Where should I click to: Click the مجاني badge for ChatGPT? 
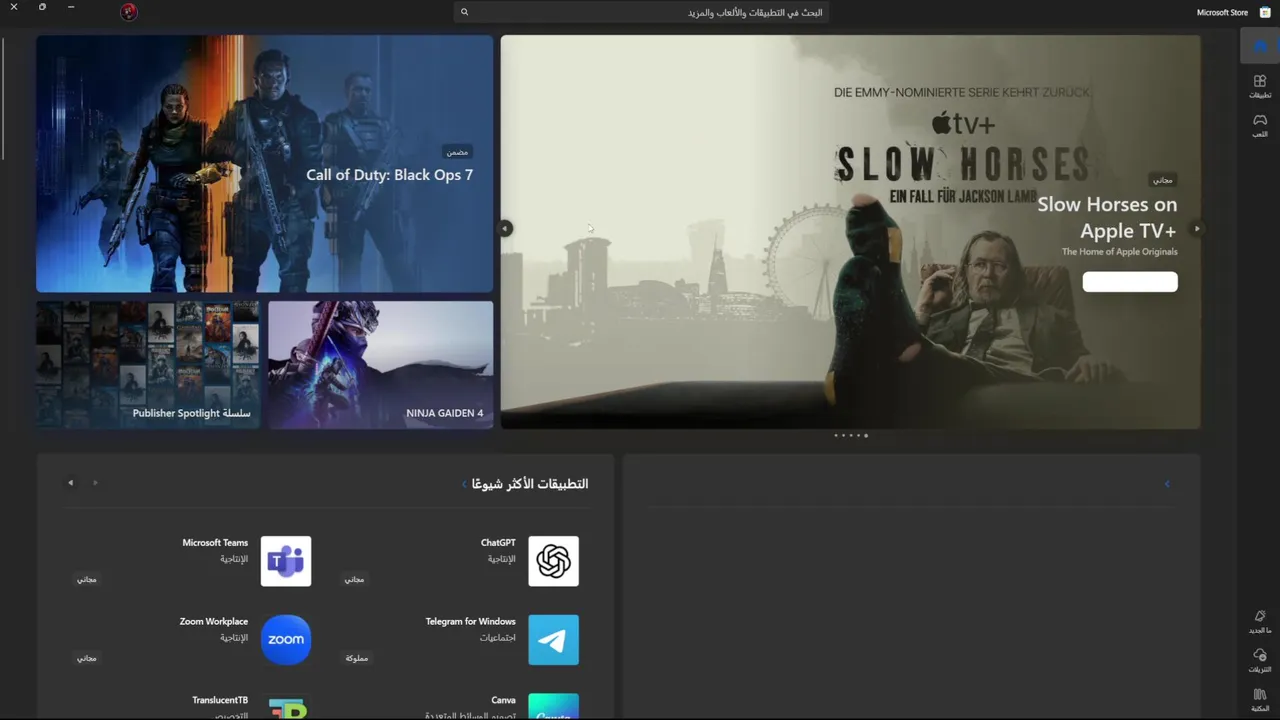[x=354, y=579]
